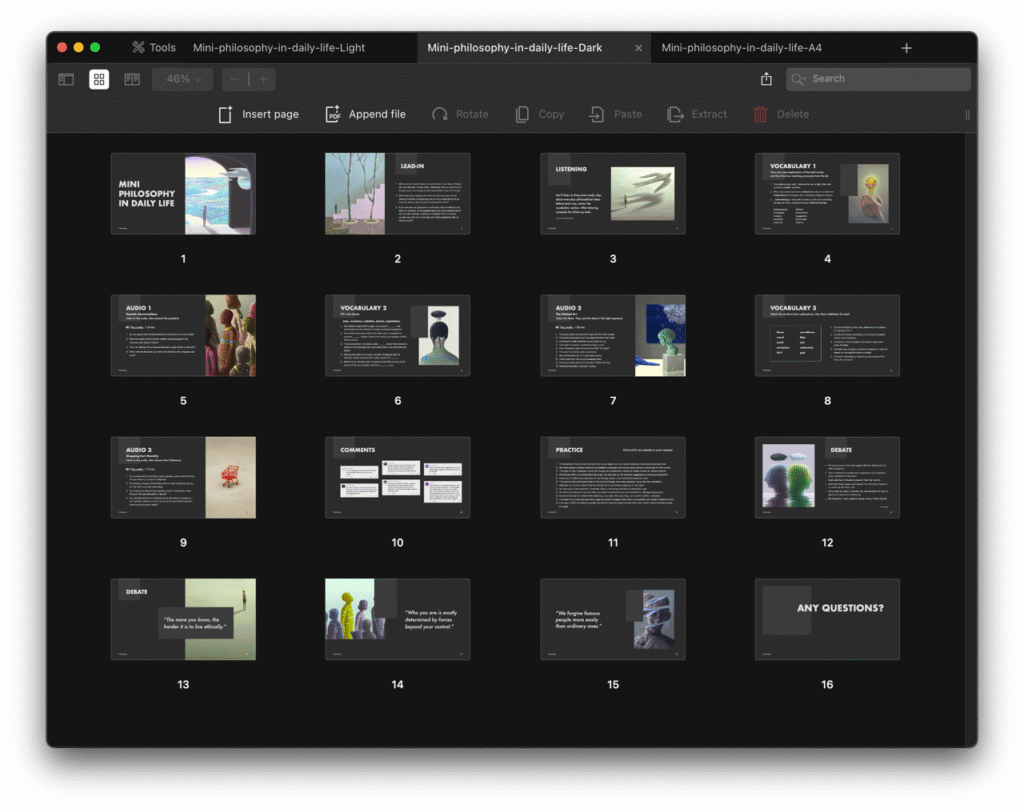Click the Share icon
The image size is (1024, 809).
coord(766,79)
